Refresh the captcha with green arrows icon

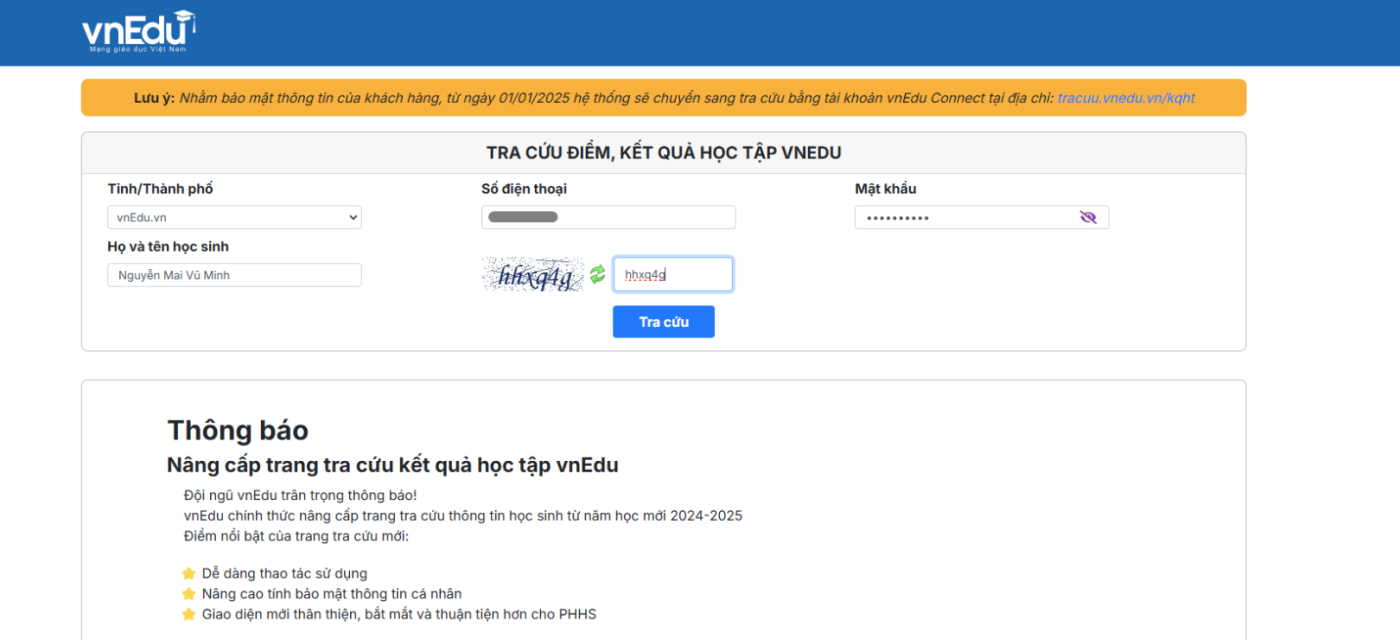pyautogui.click(x=597, y=274)
